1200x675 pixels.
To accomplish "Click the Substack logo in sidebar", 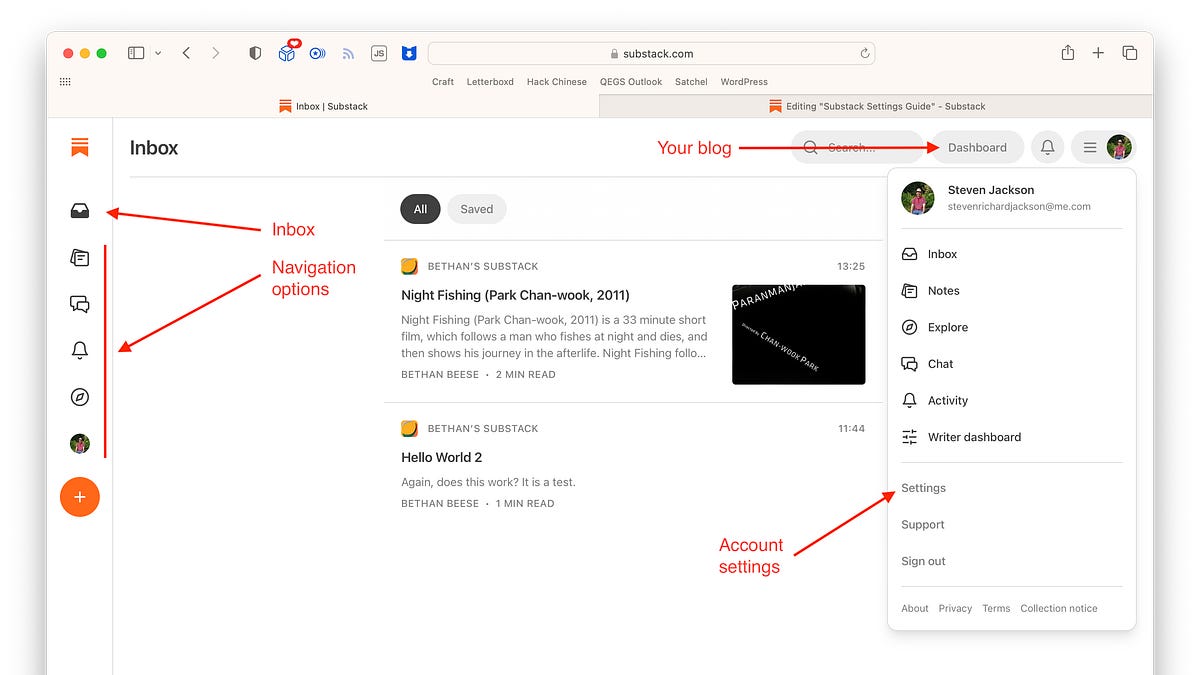I will click(x=80, y=147).
